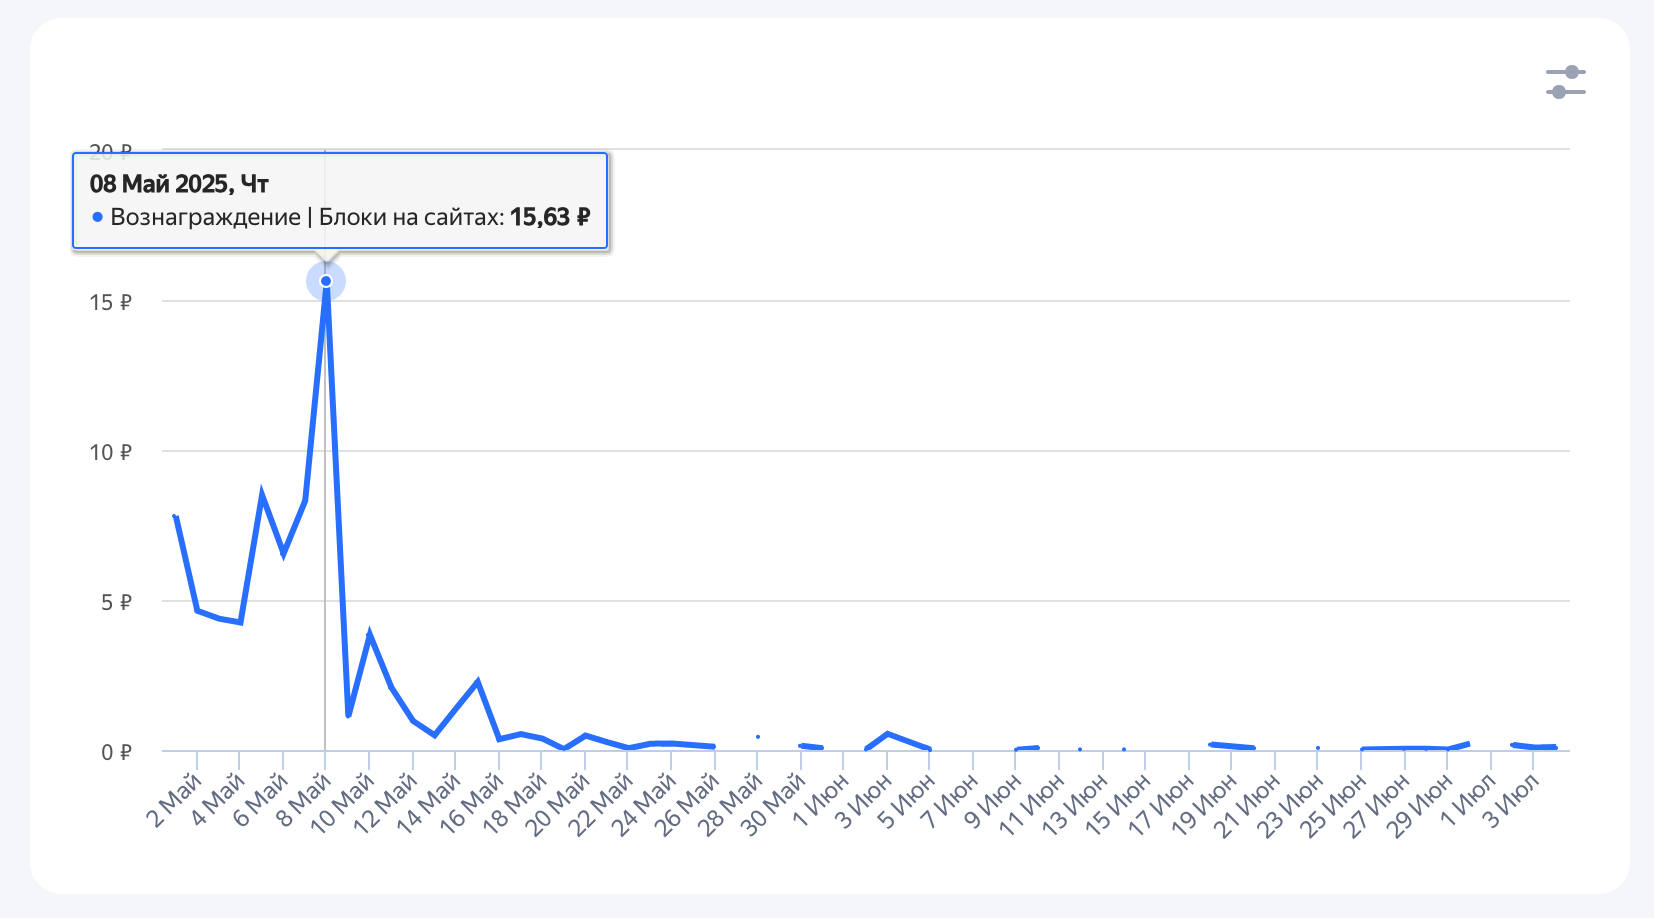Click the '16 Май' x-axis label
This screenshot has width=1654, height=918.
click(472, 805)
